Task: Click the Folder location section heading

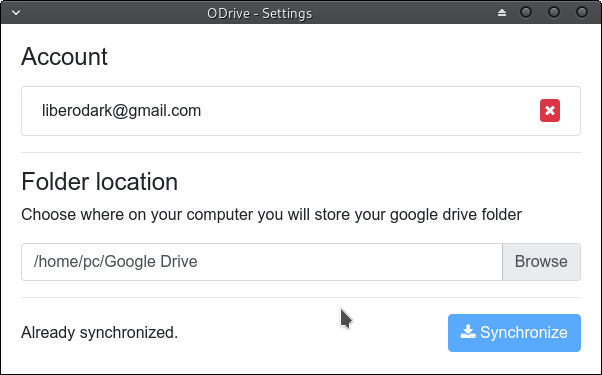Action: coord(99,182)
